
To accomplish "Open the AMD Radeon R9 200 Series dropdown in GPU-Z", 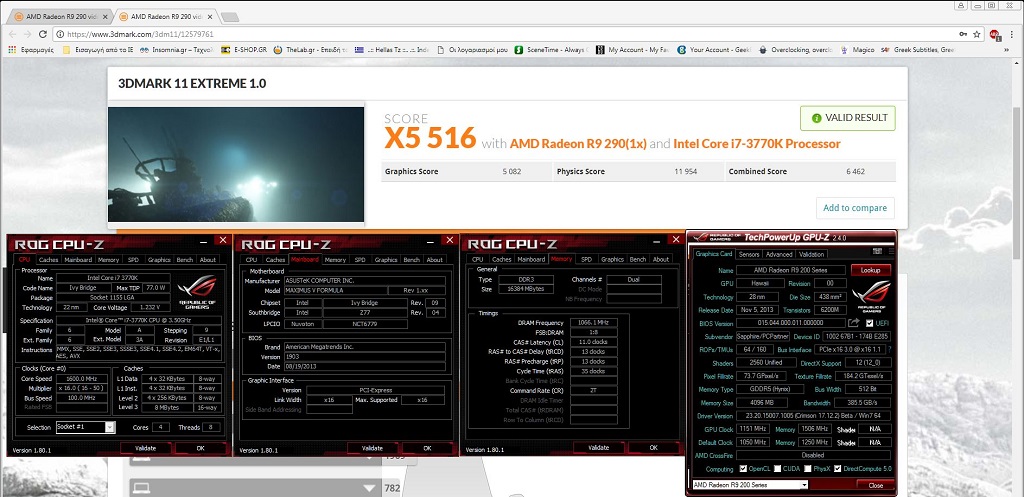I will [750, 485].
